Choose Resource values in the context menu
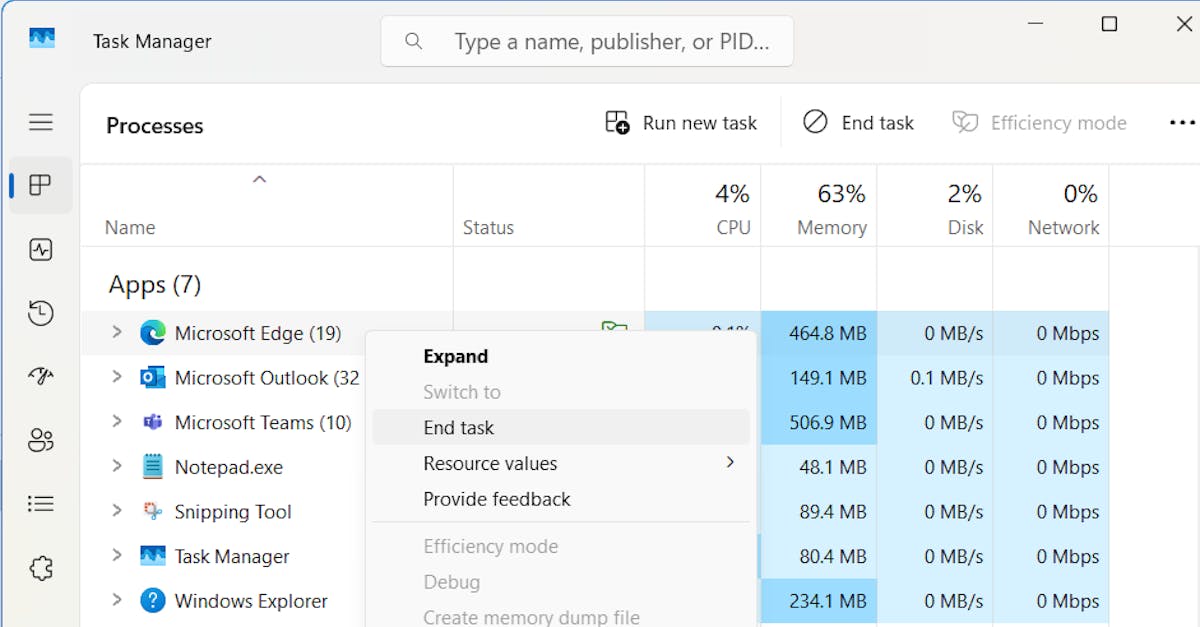The height and width of the screenshot is (627, 1200). 561,463
